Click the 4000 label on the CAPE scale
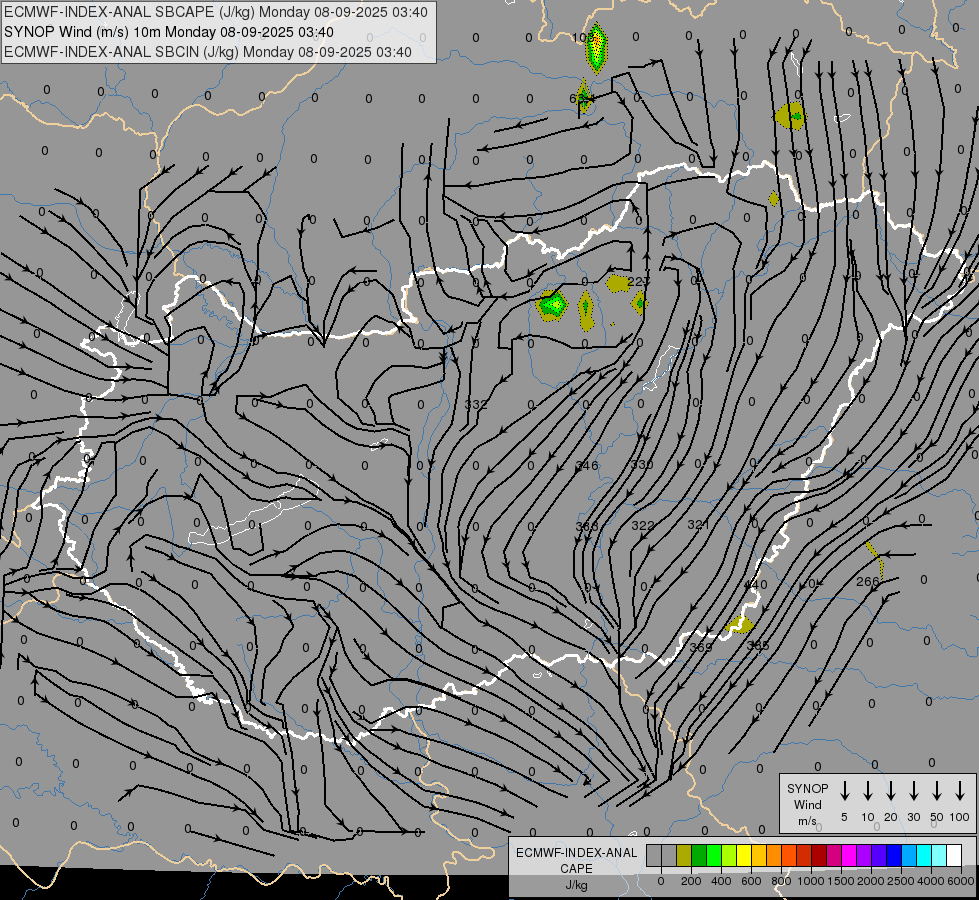979x900 pixels. pos(931,881)
